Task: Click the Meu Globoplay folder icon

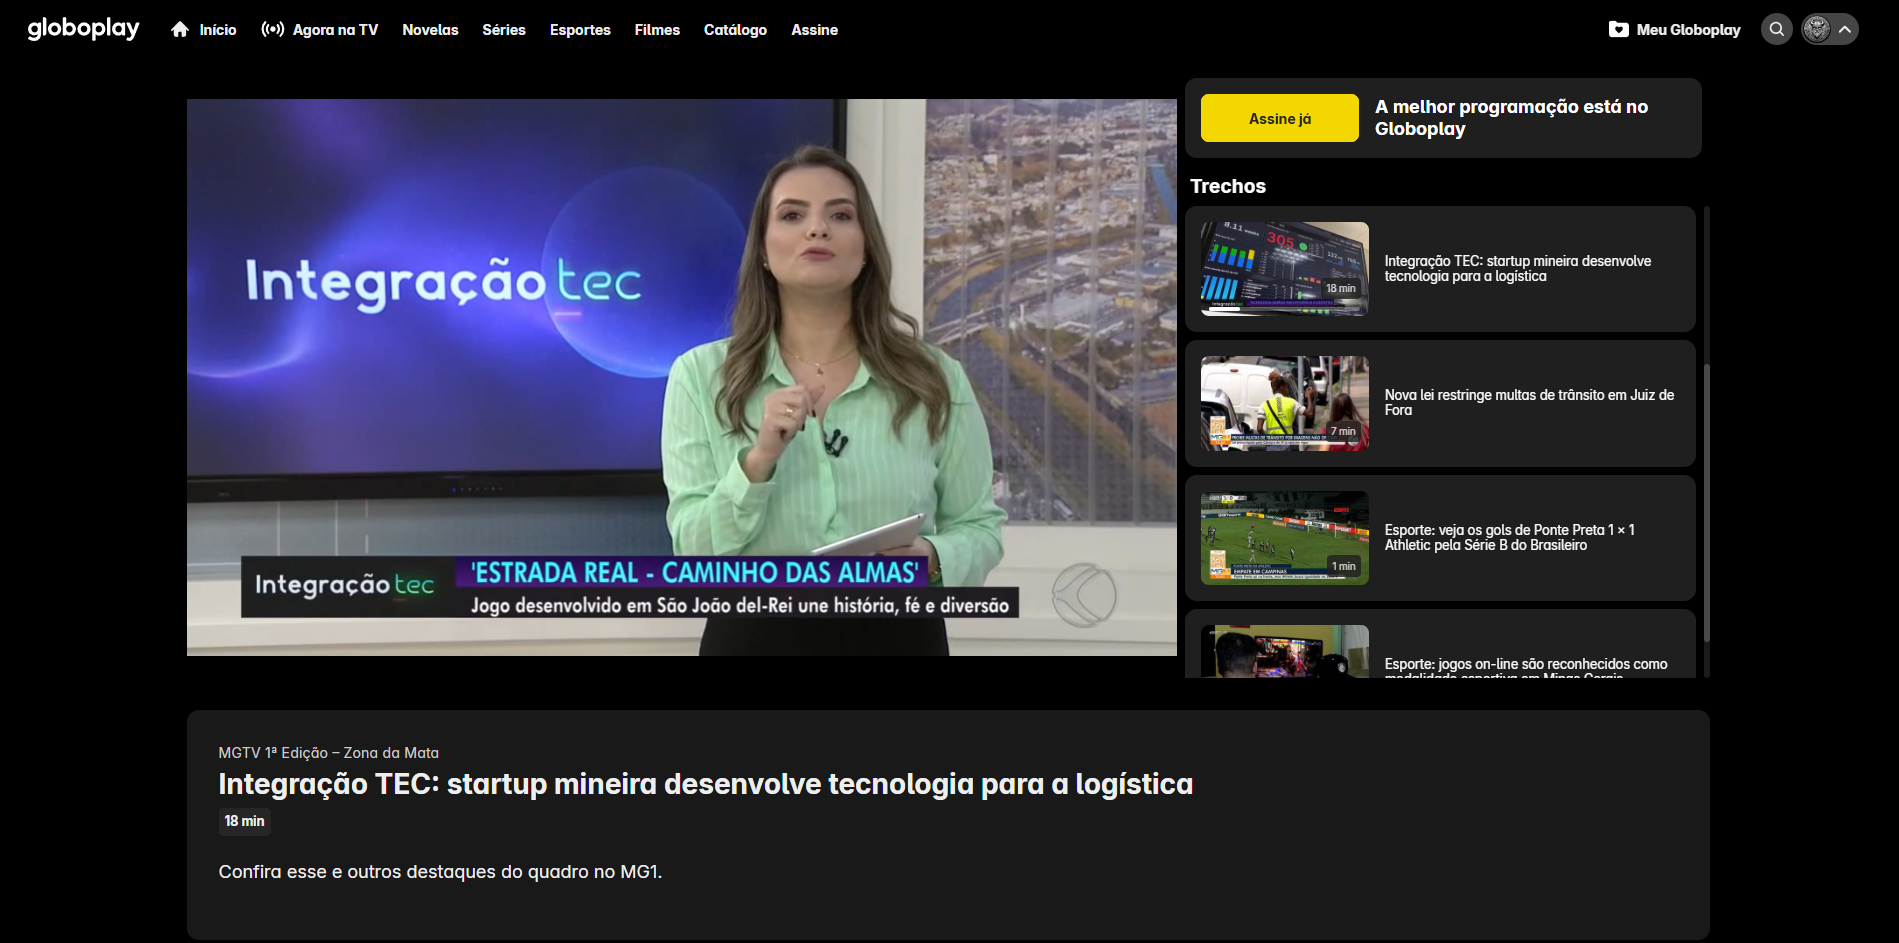Action: tap(1619, 30)
